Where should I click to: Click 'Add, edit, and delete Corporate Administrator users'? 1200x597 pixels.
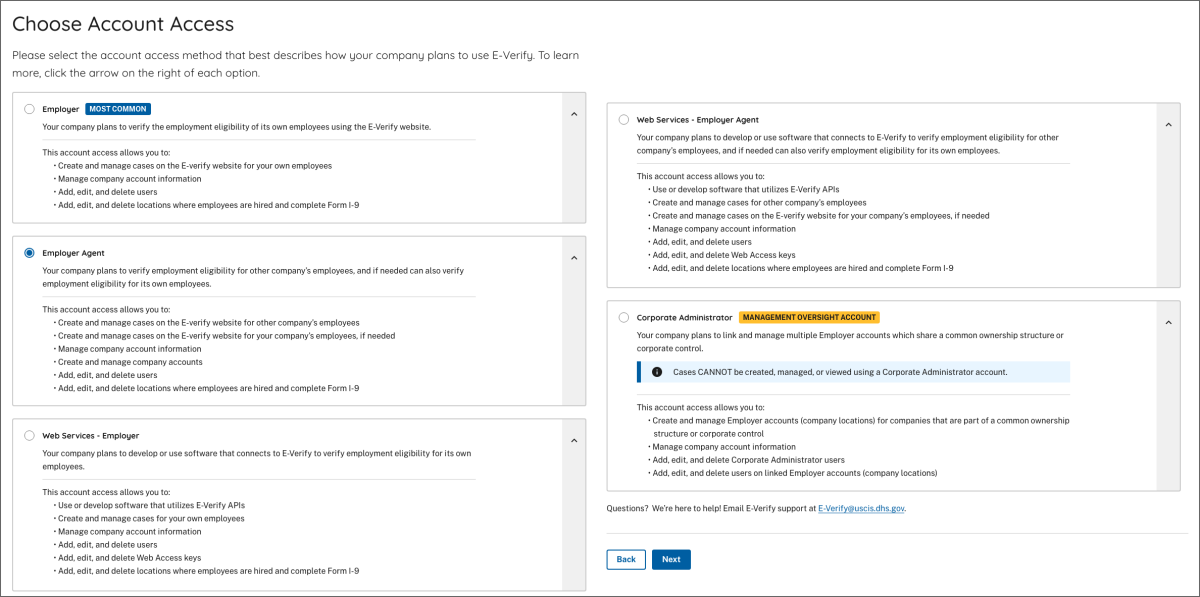pyautogui.click(x=749, y=460)
